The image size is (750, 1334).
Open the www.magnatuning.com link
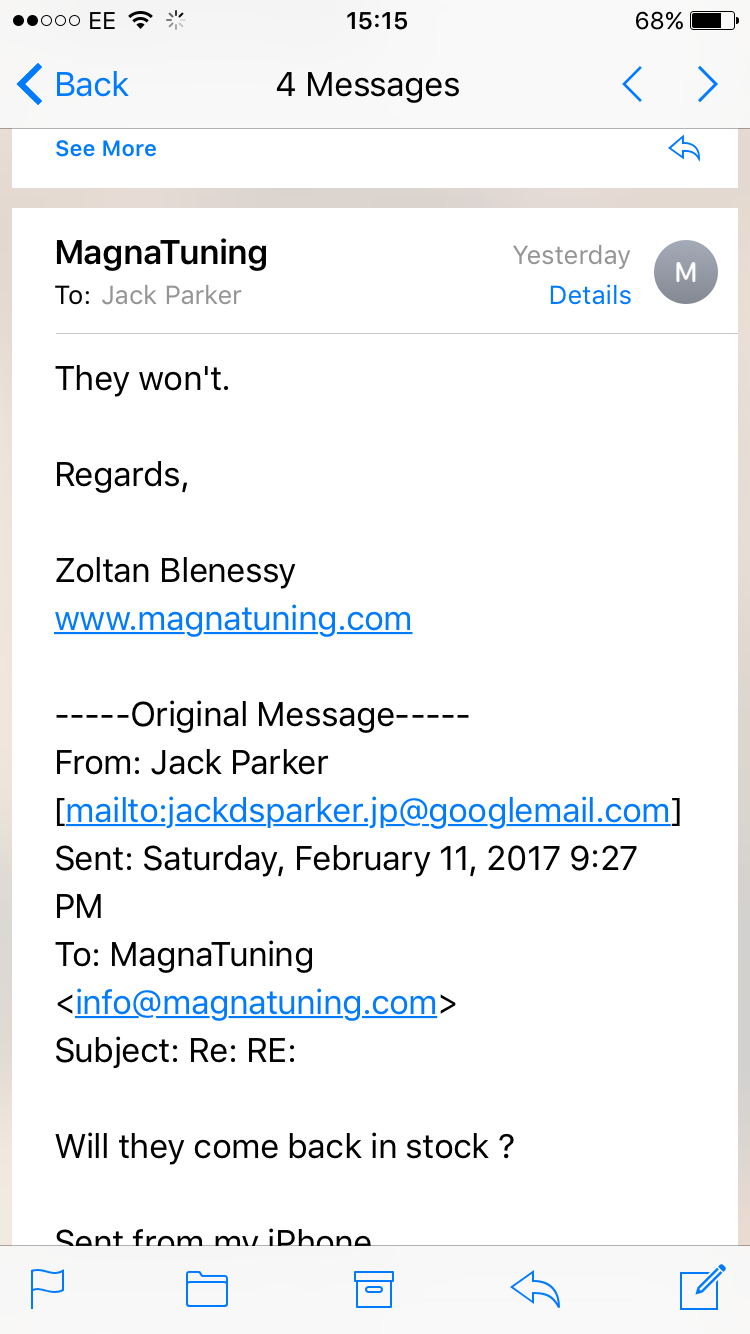click(x=233, y=619)
